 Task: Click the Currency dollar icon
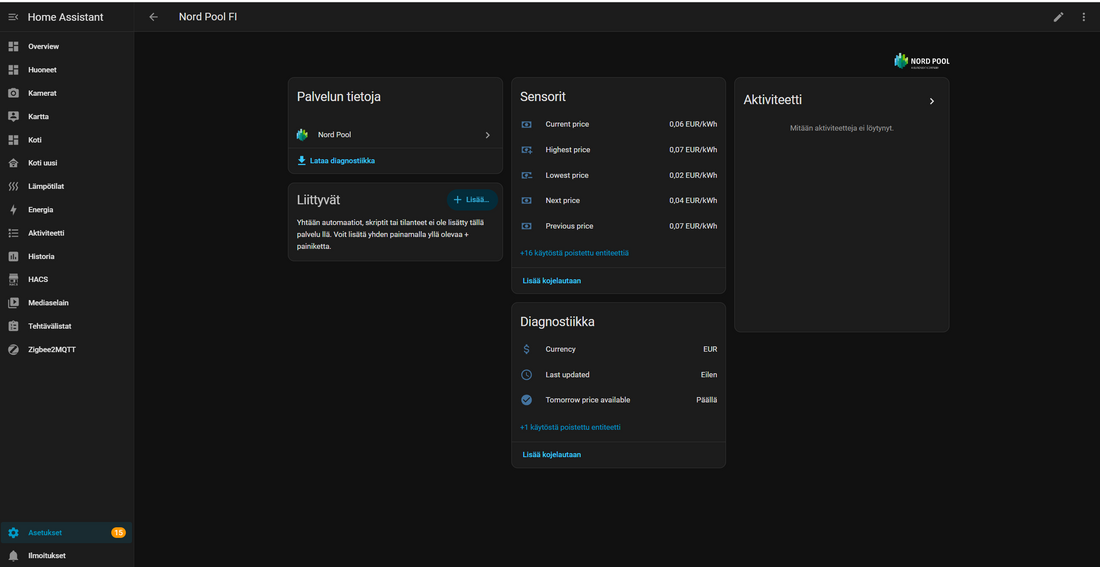point(526,349)
